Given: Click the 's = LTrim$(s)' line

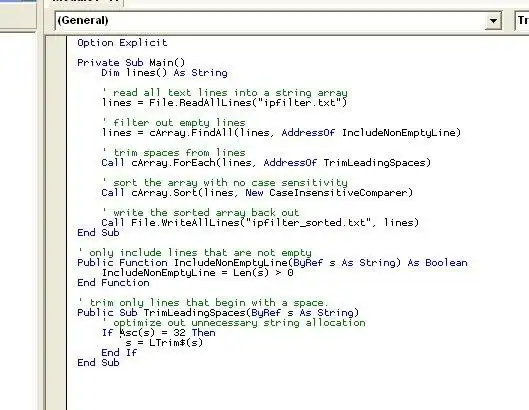Looking at the screenshot, I should (x=164, y=343).
